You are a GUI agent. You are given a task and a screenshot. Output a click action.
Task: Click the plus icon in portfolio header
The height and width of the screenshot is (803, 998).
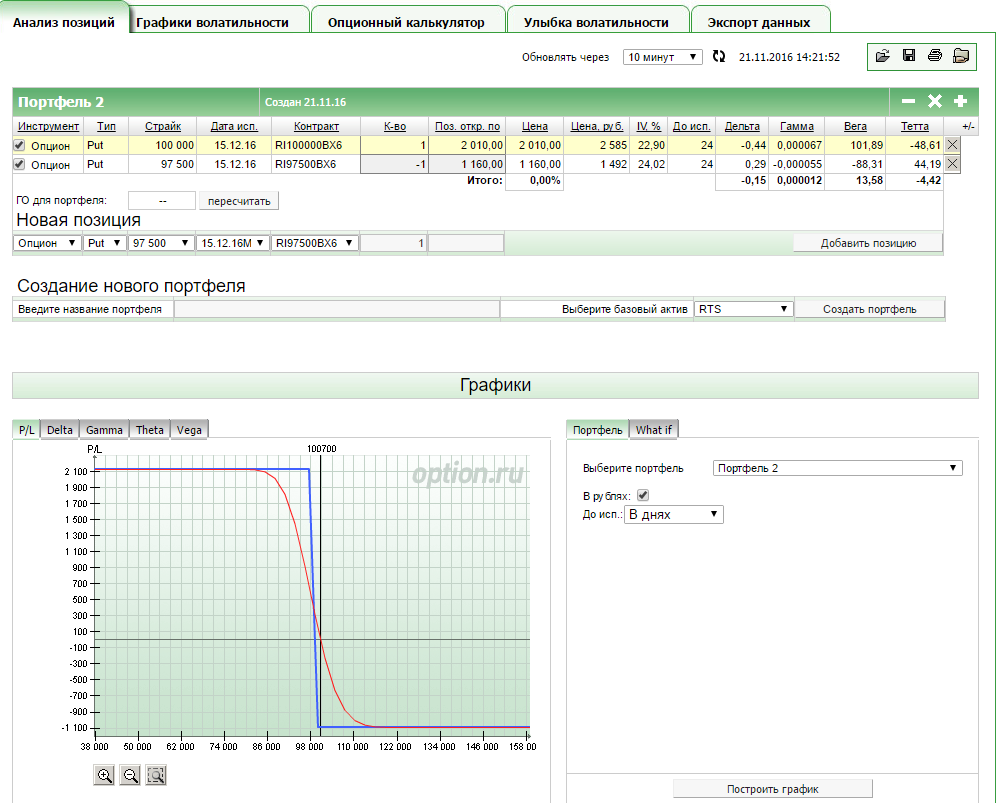[x=960, y=101]
